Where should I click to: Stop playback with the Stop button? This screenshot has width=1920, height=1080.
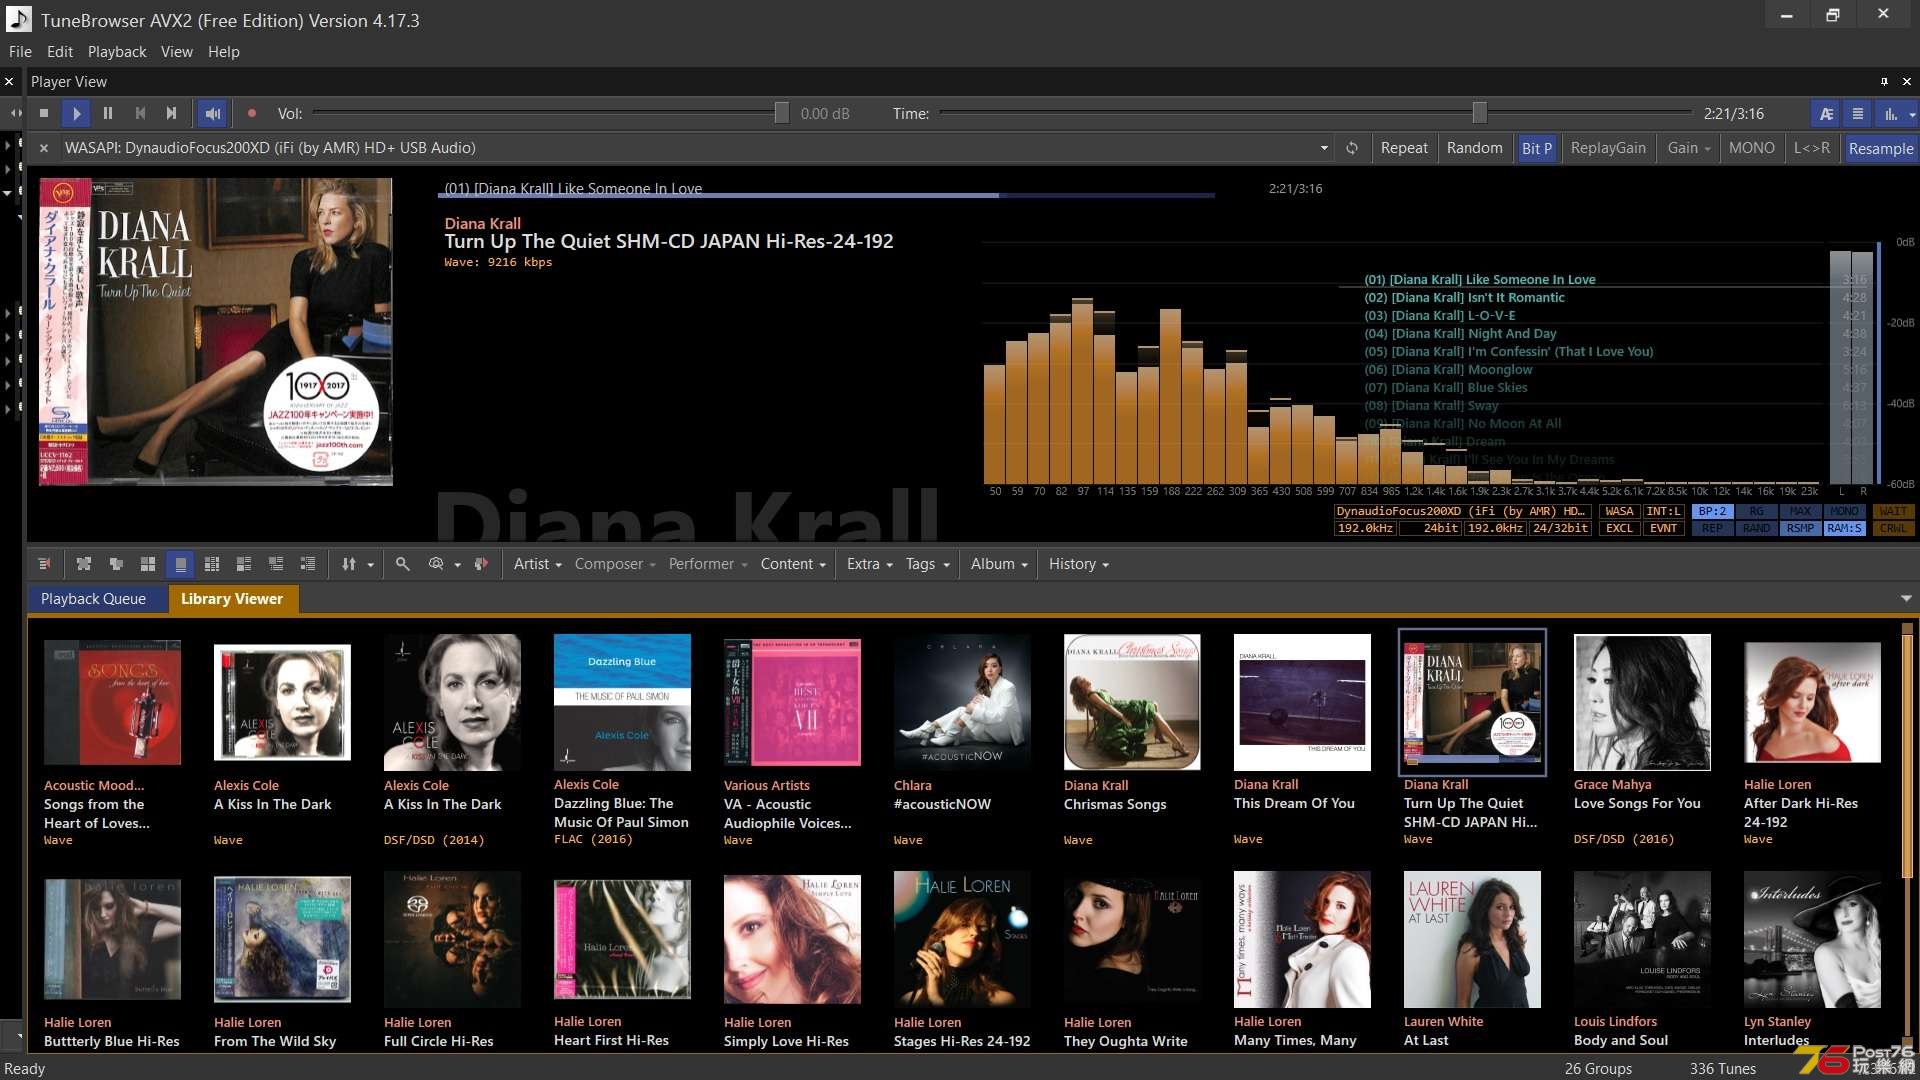(44, 114)
